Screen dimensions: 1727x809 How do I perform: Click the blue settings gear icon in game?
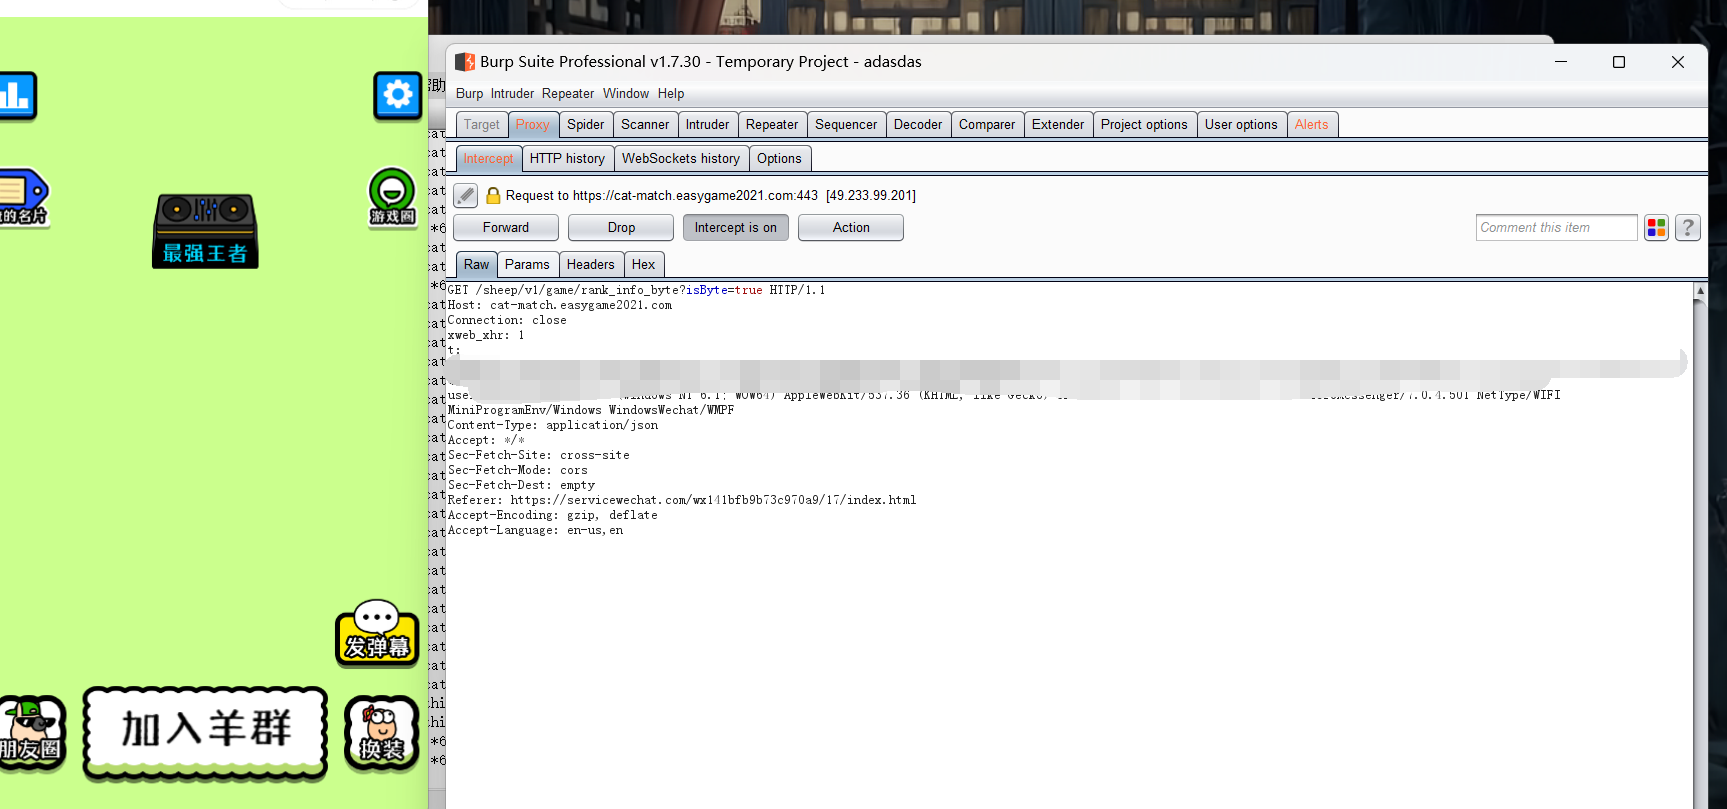(397, 96)
